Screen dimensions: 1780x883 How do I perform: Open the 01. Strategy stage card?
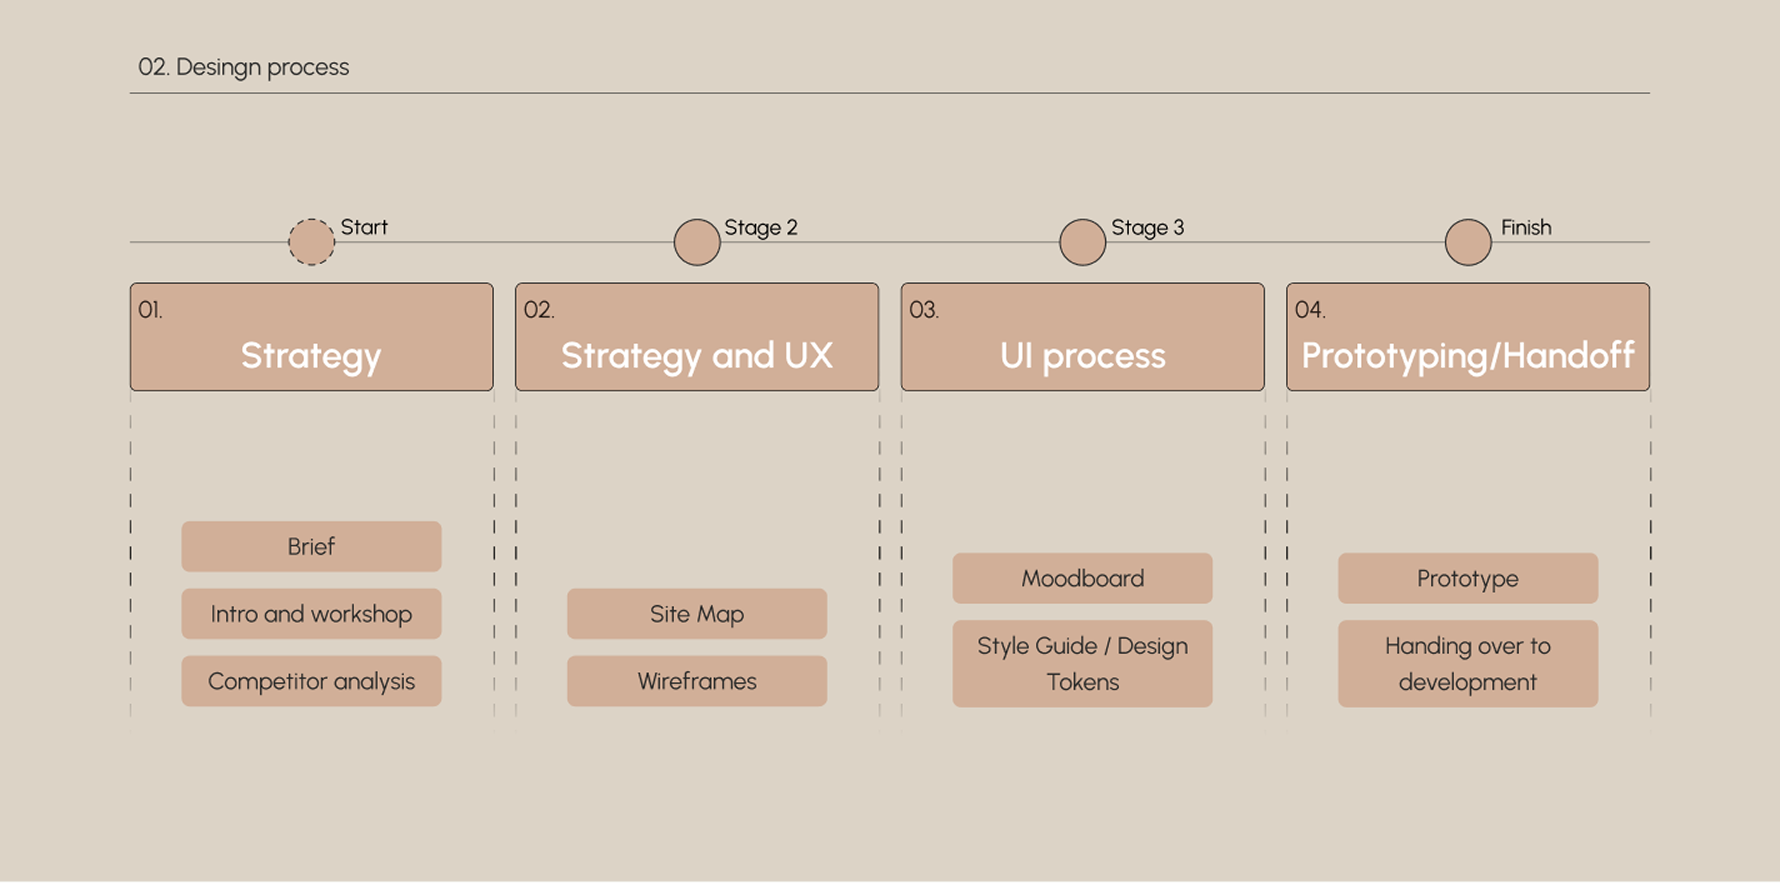pyautogui.click(x=311, y=337)
